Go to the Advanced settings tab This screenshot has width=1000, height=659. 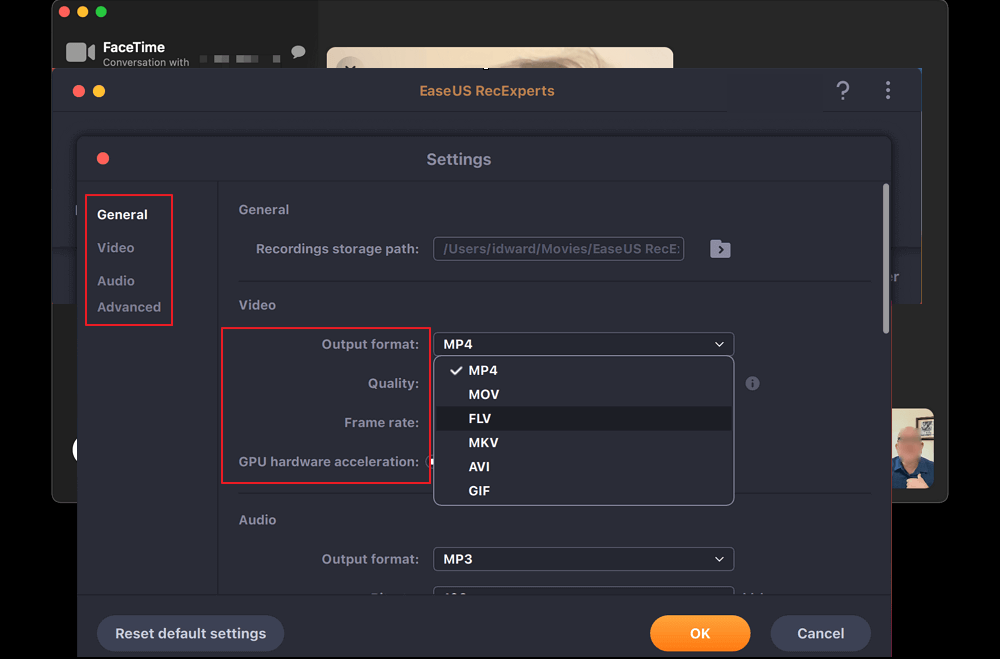[x=129, y=307]
